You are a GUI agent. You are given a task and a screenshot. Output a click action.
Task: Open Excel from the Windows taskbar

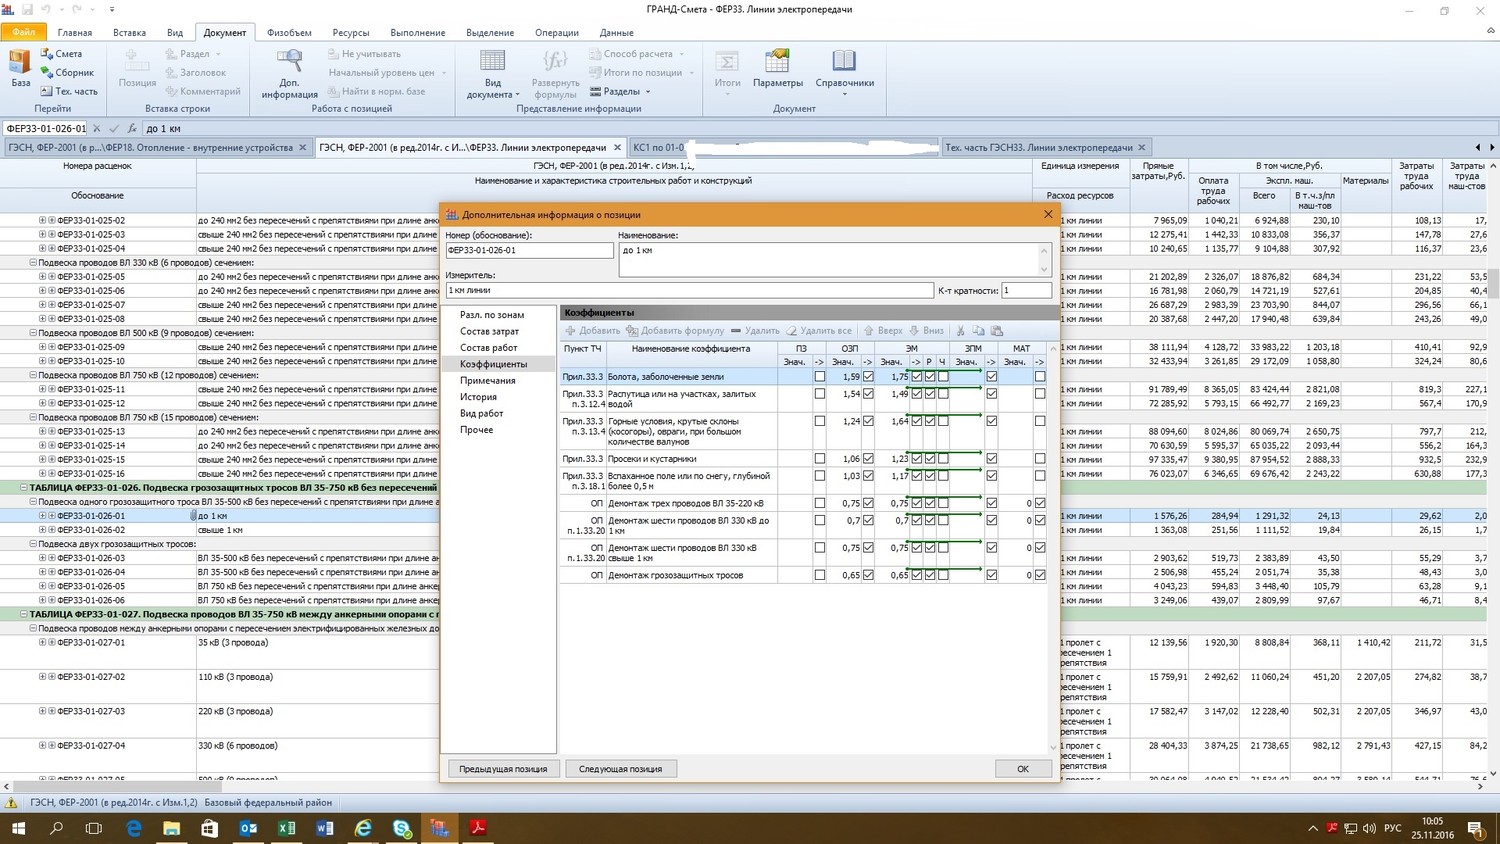click(x=286, y=828)
